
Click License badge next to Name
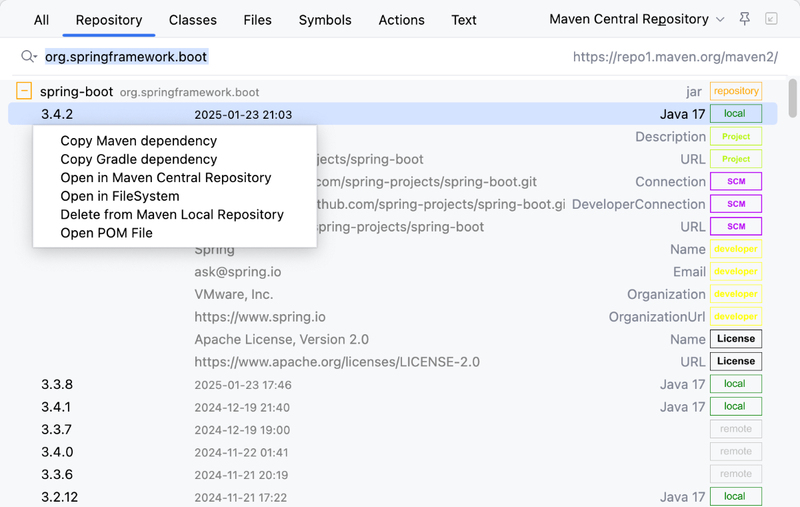pos(736,339)
